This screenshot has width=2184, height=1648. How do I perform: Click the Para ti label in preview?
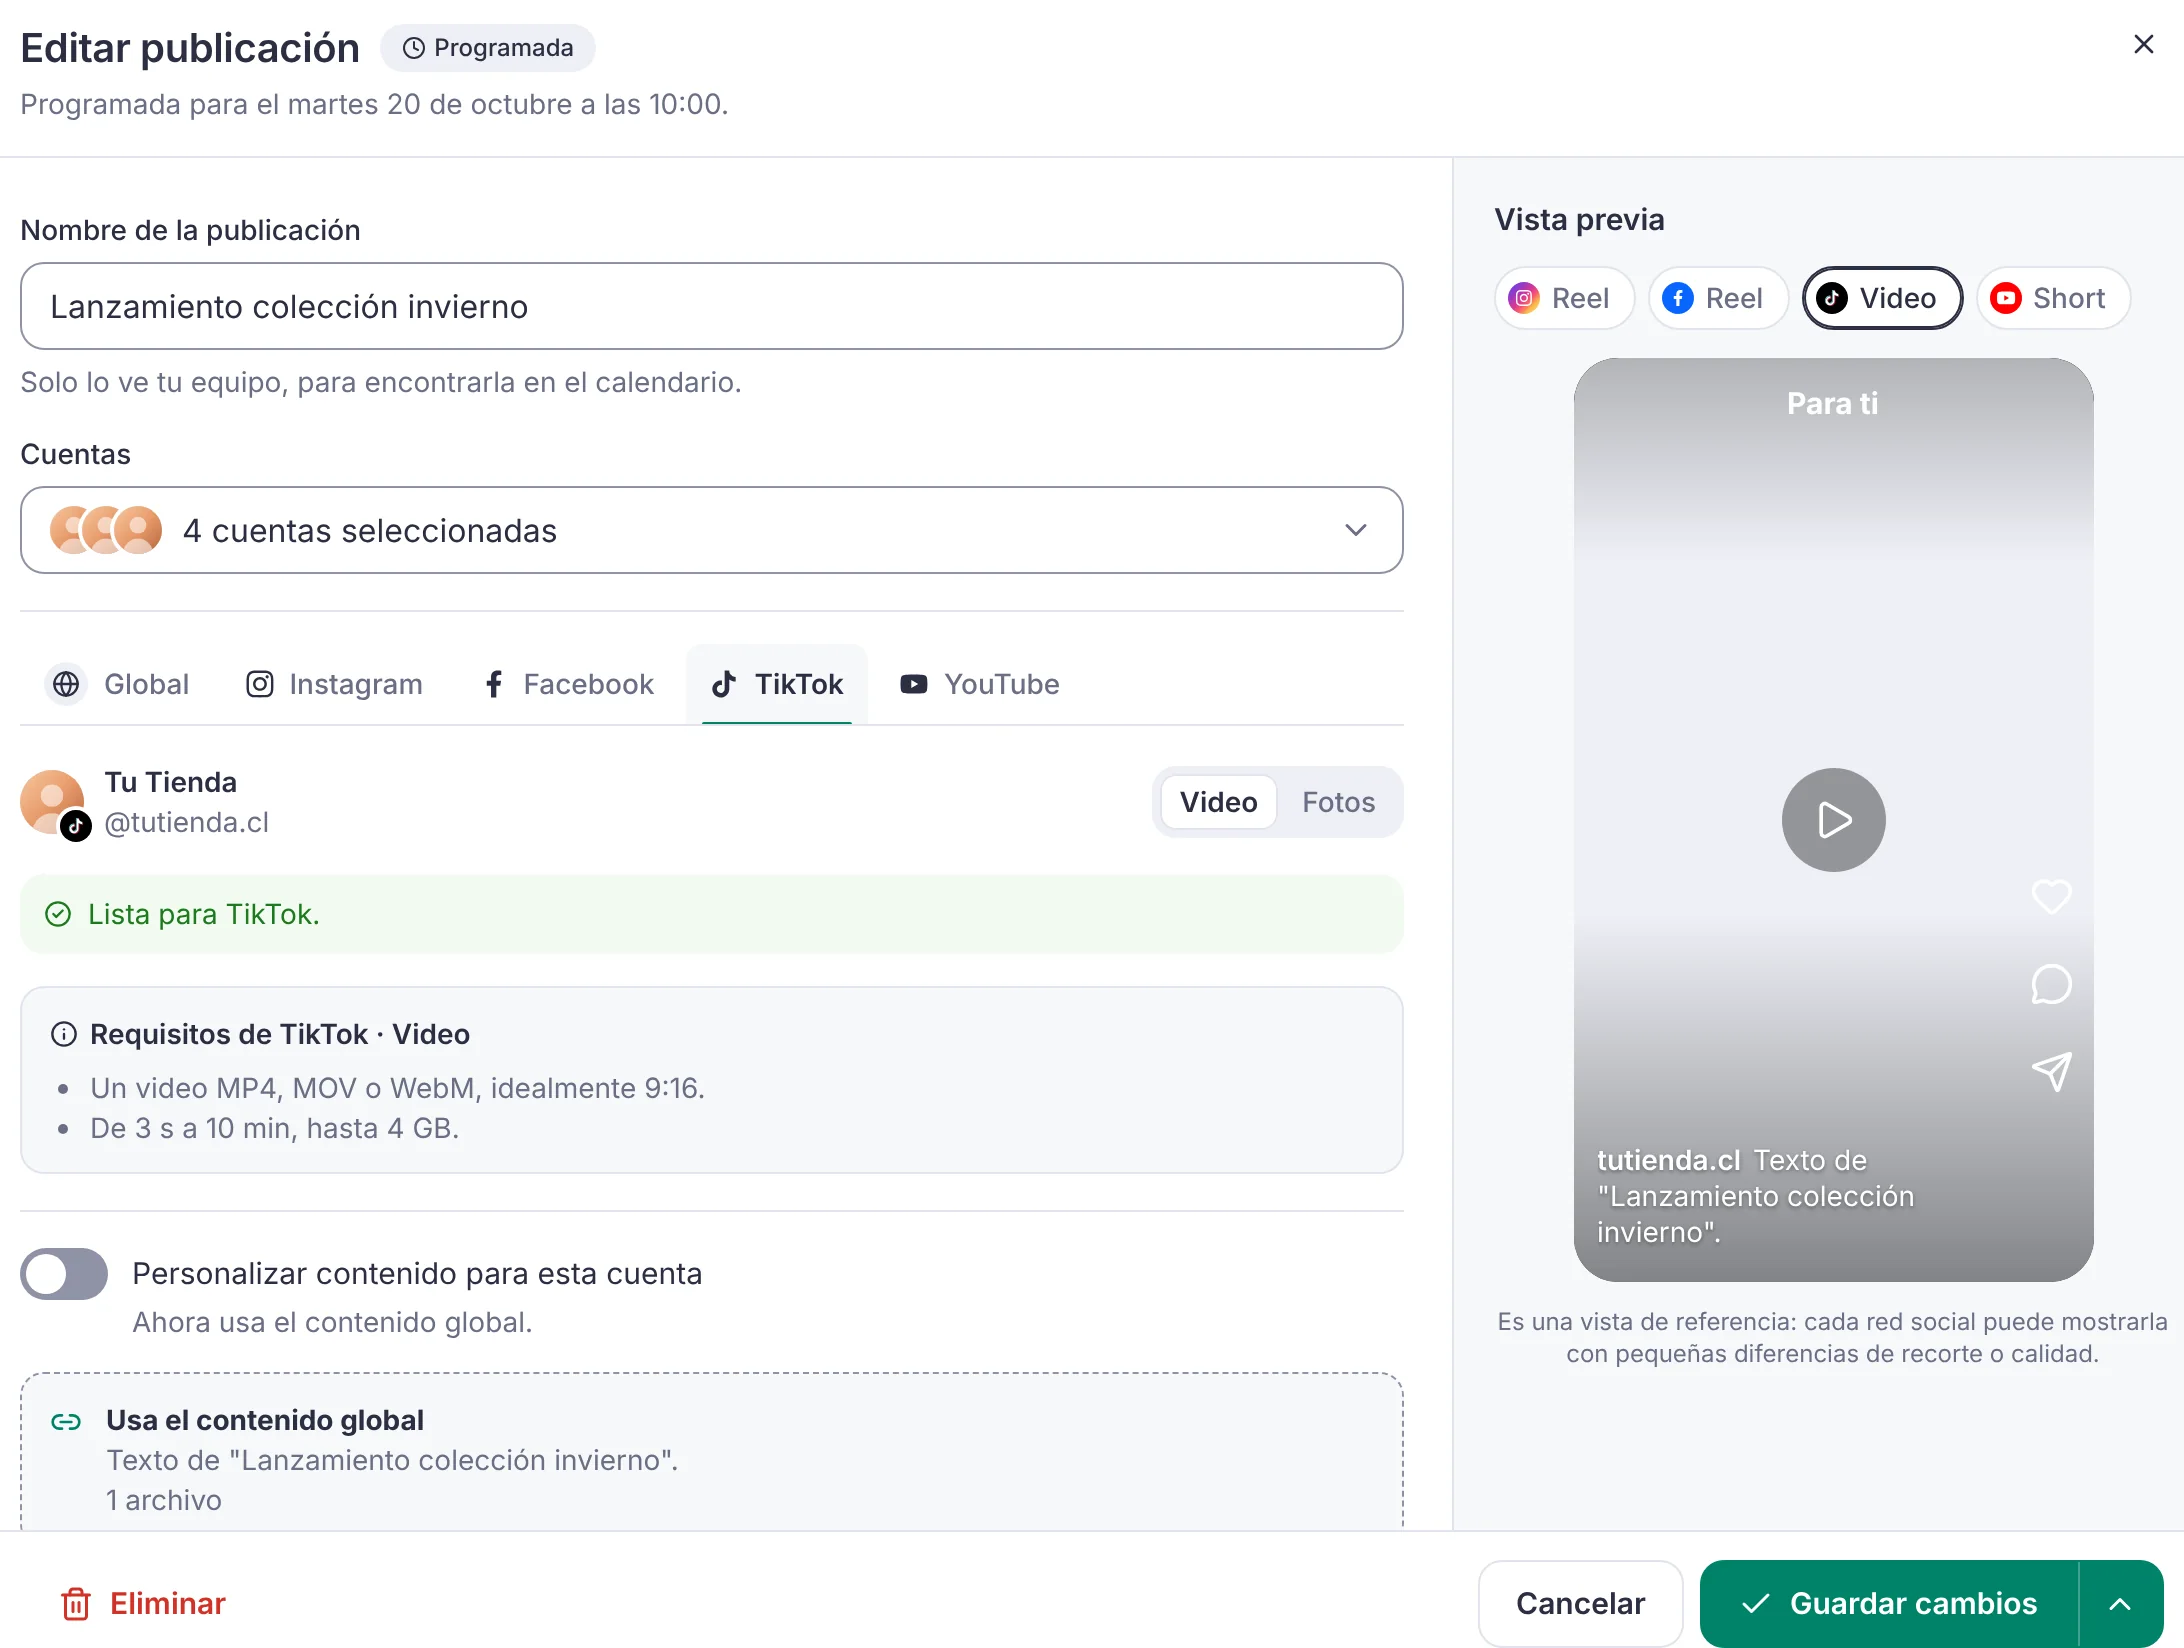coord(1833,403)
